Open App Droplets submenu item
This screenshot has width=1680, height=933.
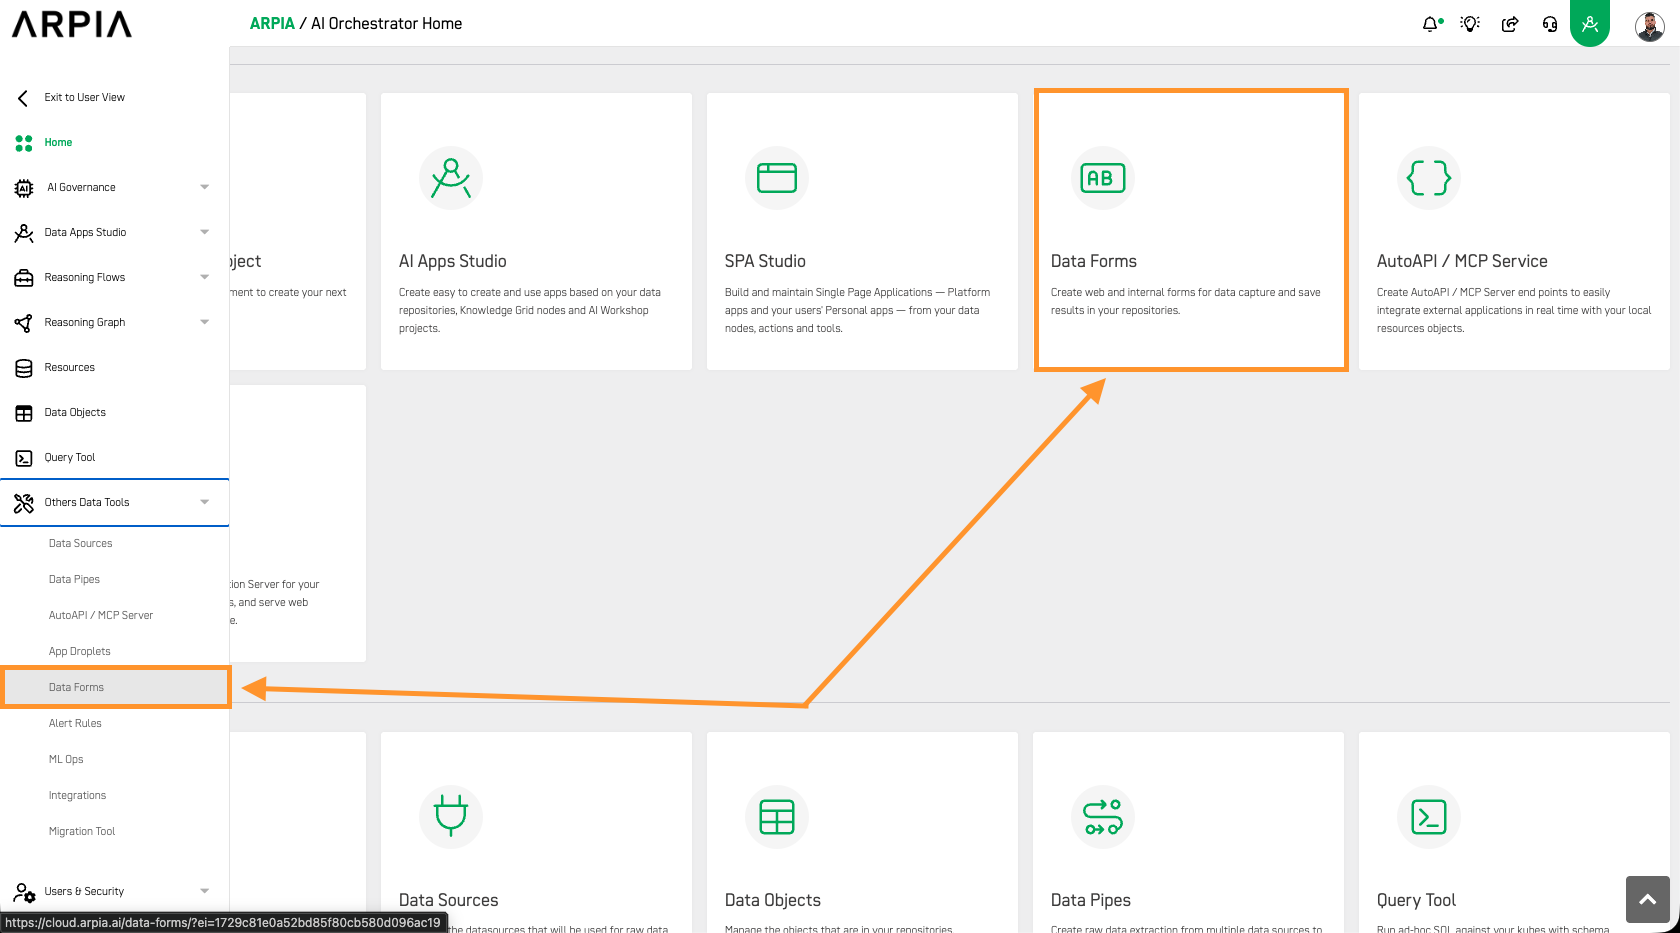click(80, 652)
